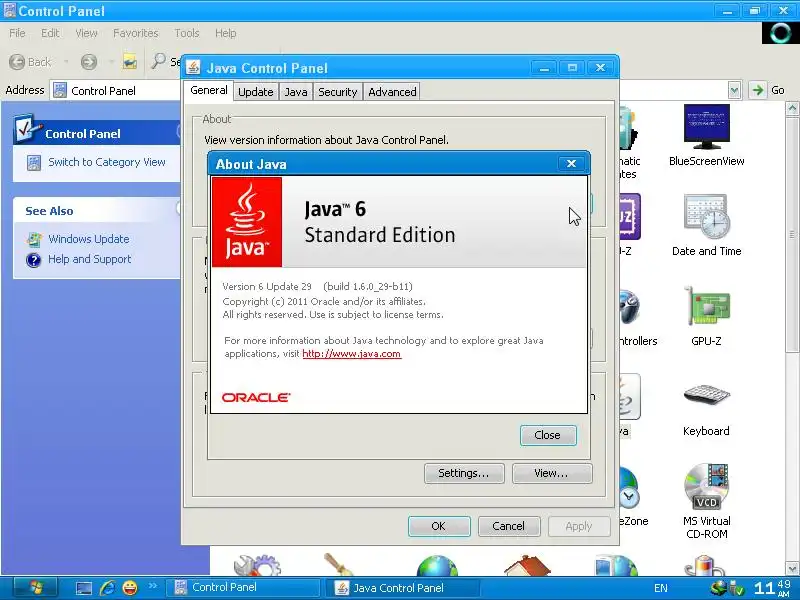Viewport: 800px width, 600px height.
Task: Click the Control Panel taskbar button
Action: pyautogui.click(x=245, y=587)
